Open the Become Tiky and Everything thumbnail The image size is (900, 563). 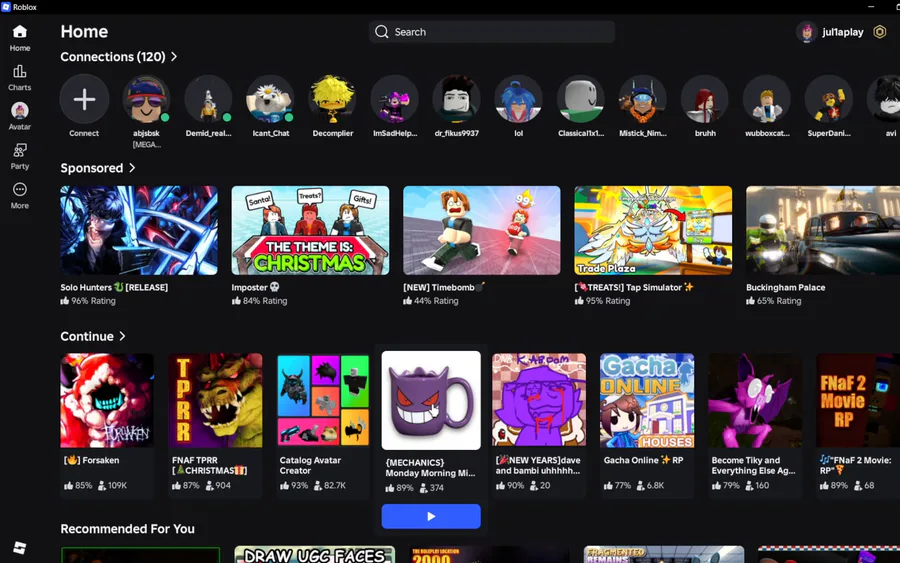click(755, 400)
